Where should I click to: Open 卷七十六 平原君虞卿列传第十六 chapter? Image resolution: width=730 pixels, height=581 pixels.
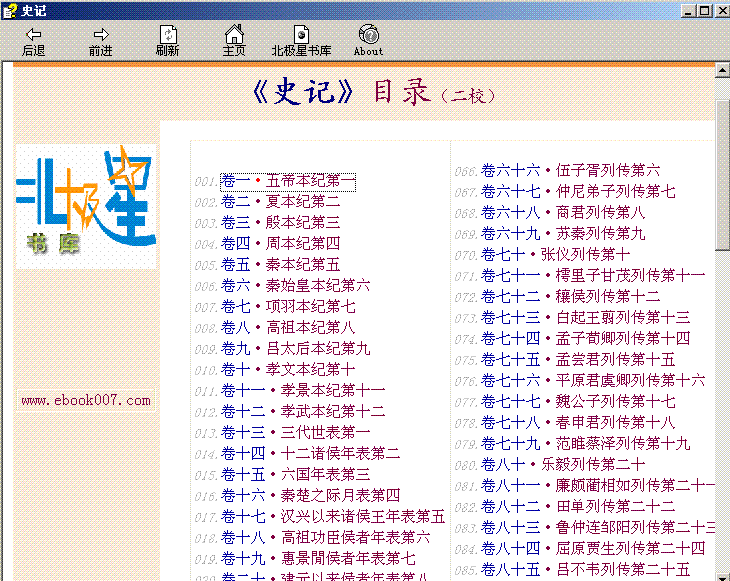coord(593,380)
